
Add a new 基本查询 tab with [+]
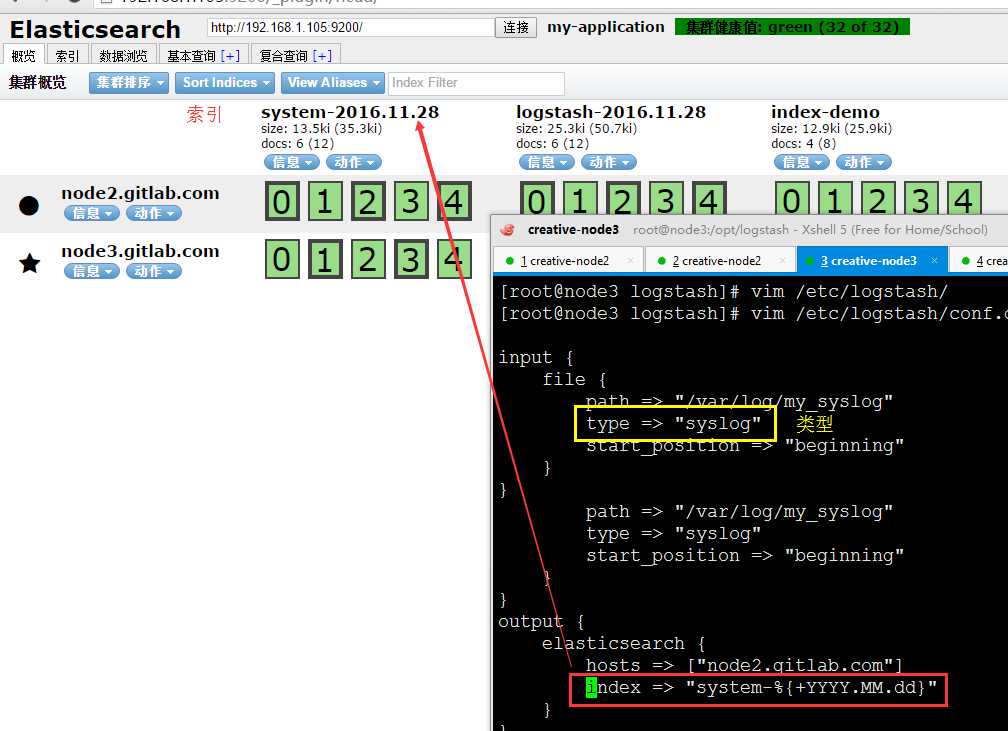[x=230, y=57]
